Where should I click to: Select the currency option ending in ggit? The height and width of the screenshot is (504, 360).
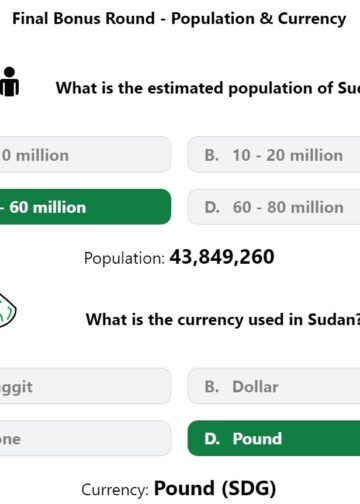tap(85, 386)
